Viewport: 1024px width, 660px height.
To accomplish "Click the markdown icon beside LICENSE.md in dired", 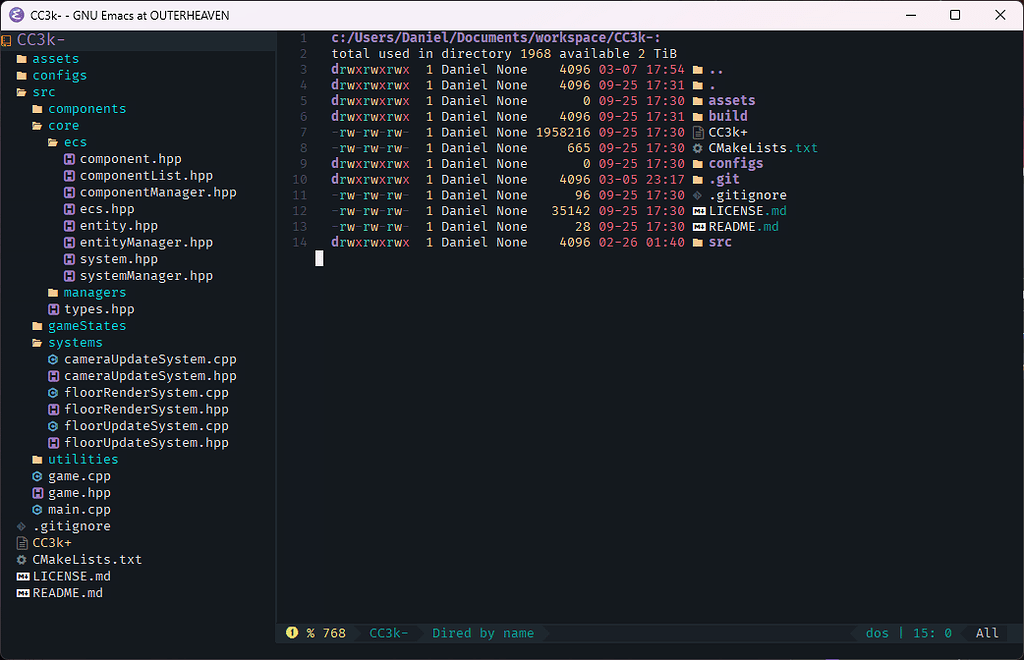I will (699, 211).
